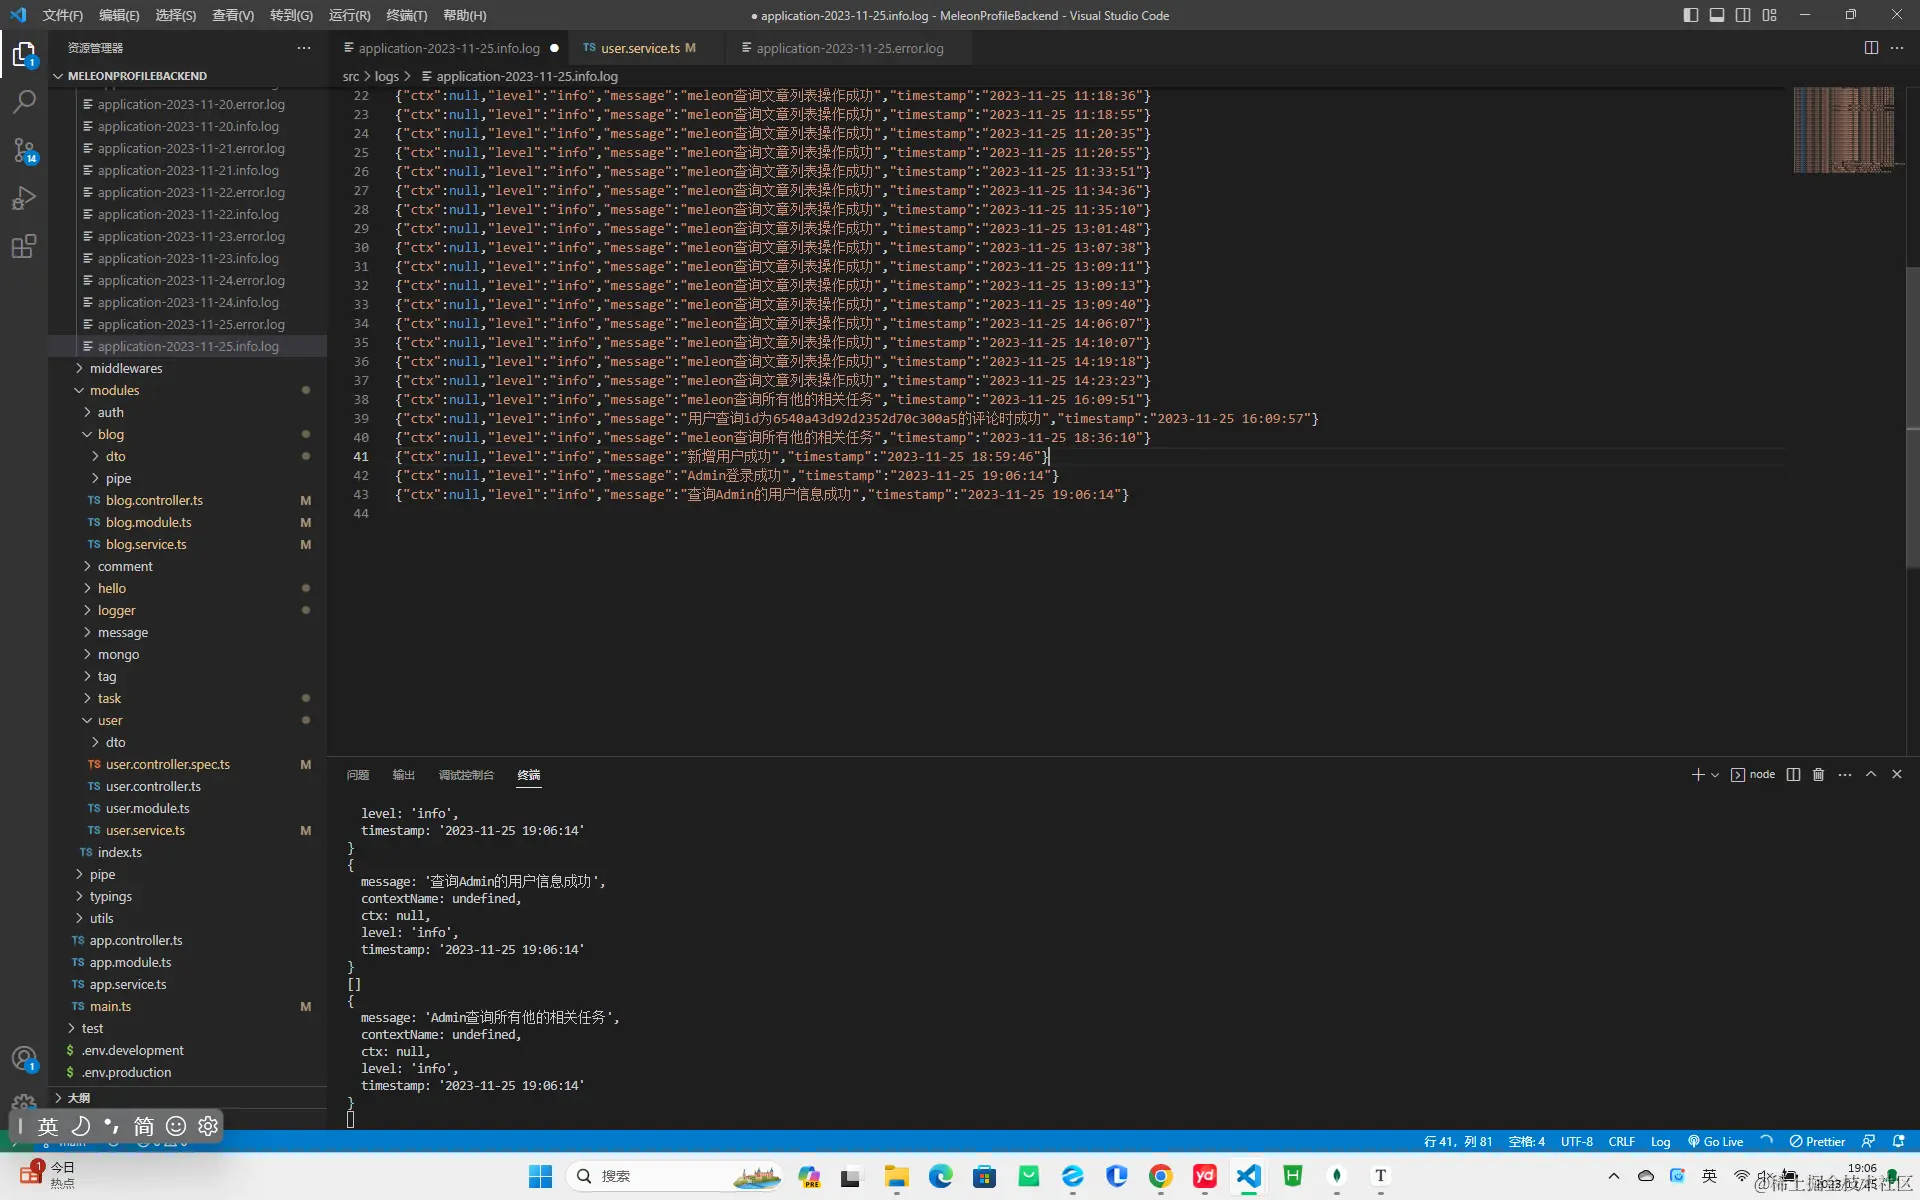Open the Search view in activity bar
The width and height of the screenshot is (1920, 1200).
pyautogui.click(x=24, y=101)
